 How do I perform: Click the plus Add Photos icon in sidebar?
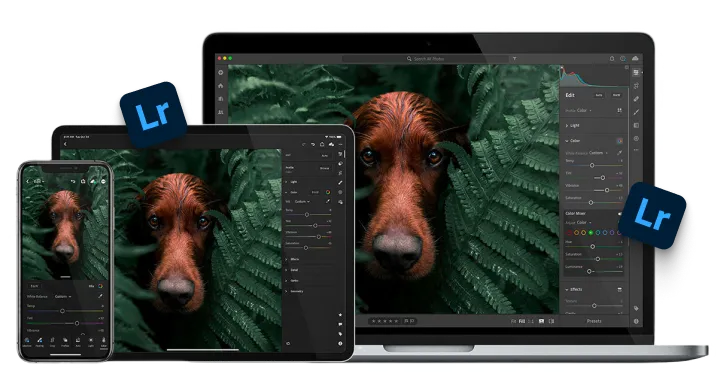click(x=221, y=72)
